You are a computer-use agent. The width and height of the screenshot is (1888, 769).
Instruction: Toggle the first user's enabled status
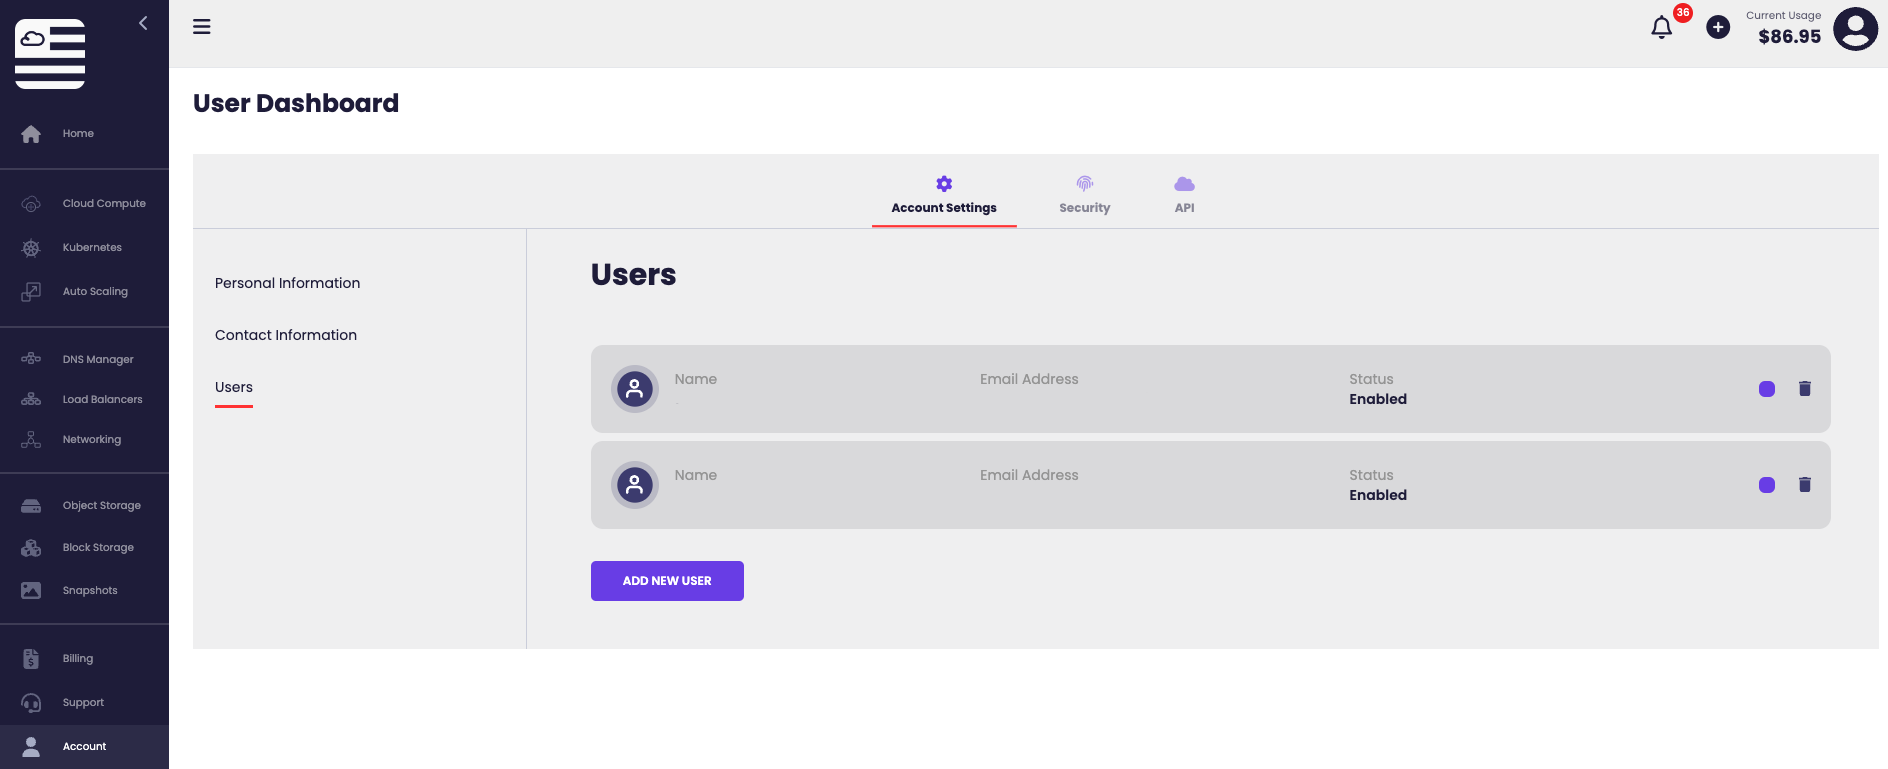[1767, 389]
